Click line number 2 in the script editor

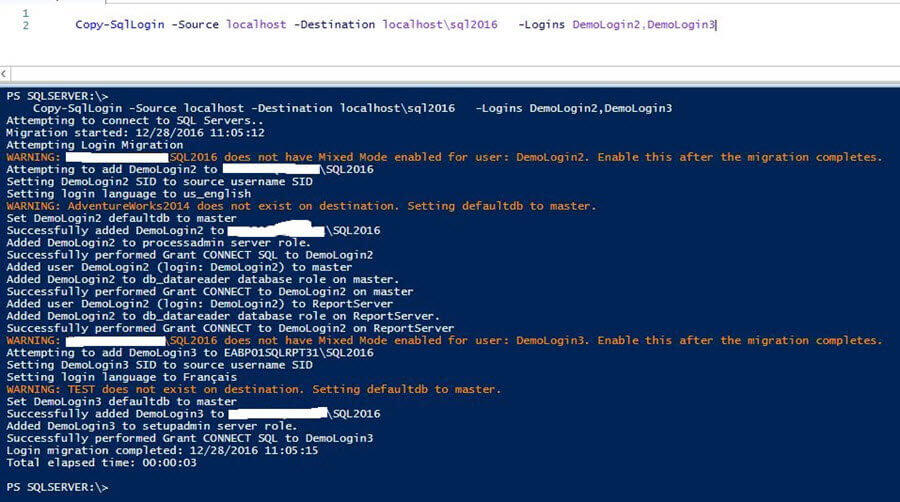coord(24,24)
